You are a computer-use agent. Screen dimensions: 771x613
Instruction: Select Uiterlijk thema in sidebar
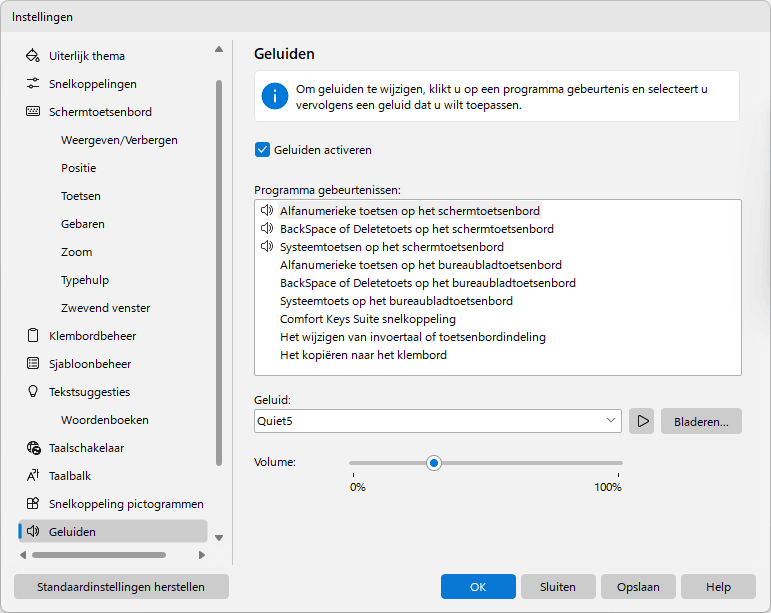click(x=87, y=56)
